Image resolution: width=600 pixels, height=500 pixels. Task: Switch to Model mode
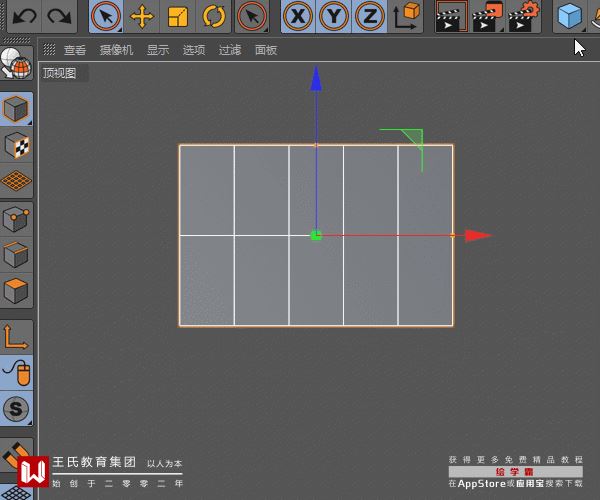(16, 109)
